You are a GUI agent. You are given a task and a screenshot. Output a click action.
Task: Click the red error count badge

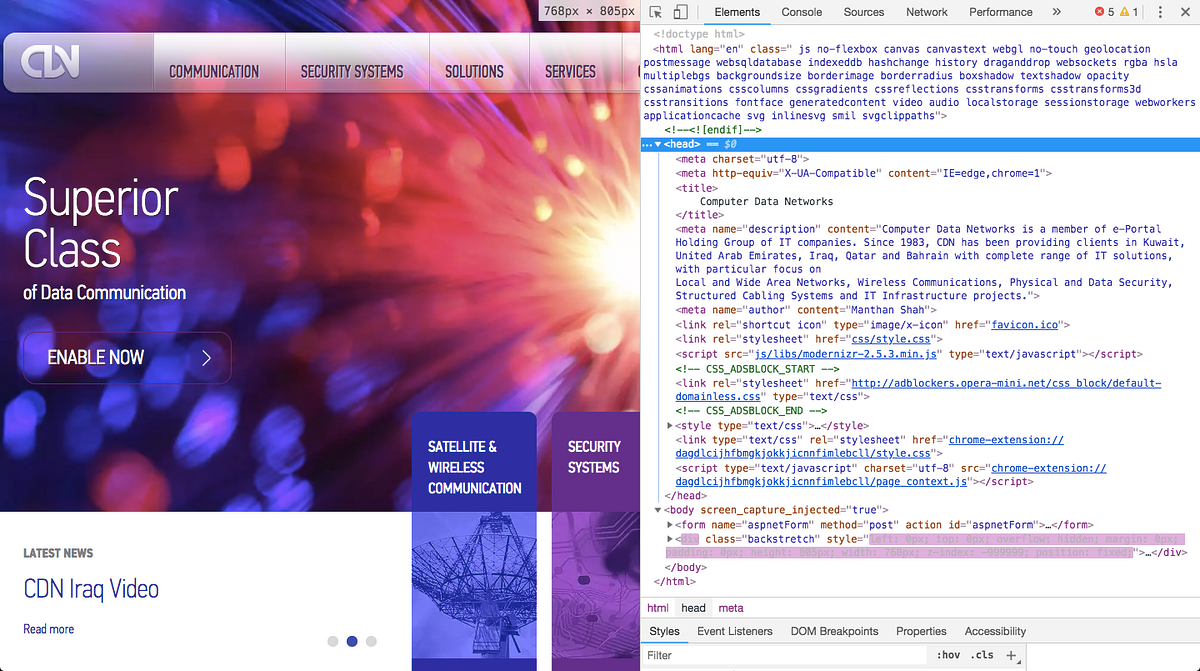1102,12
